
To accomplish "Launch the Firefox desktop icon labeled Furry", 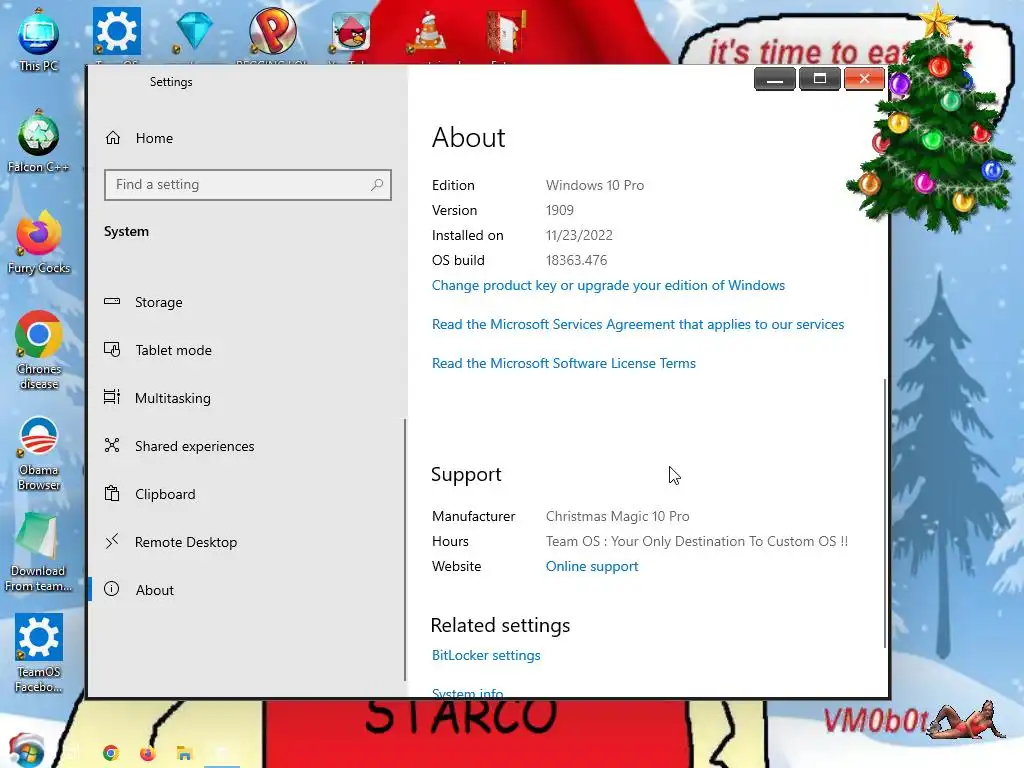I will tap(39, 242).
